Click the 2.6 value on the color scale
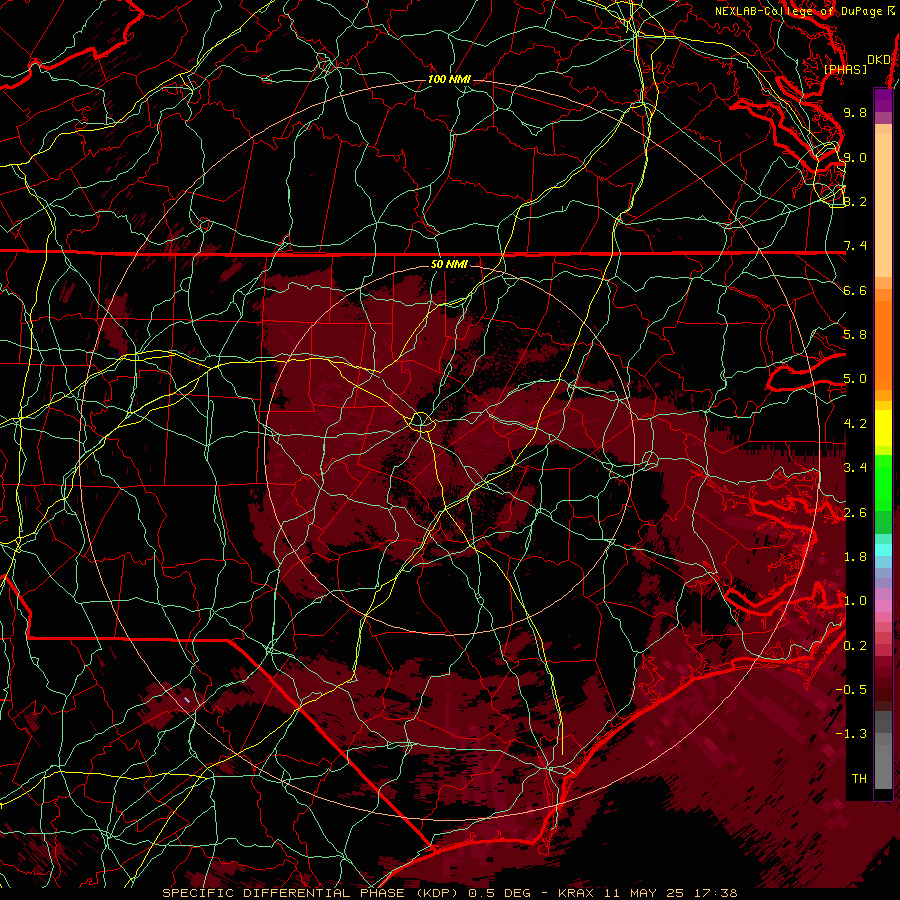This screenshot has width=900, height=900. pyautogui.click(x=855, y=513)
